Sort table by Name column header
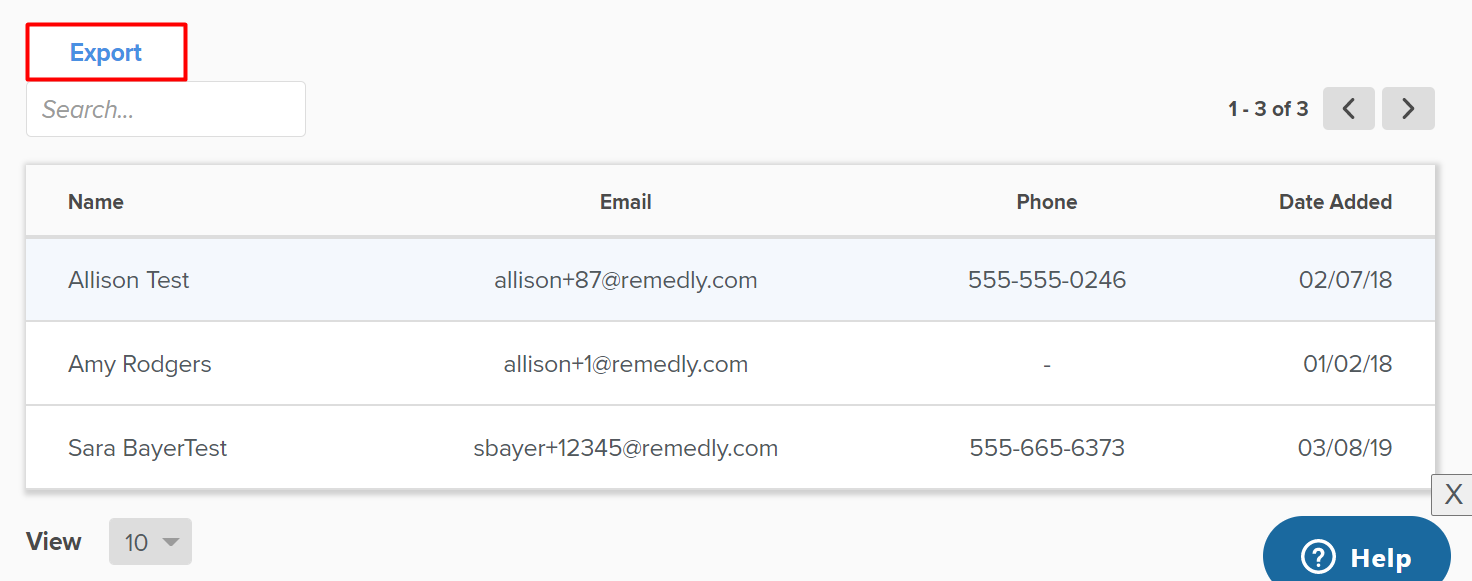The image size is (1472, 581). (x=96, y=202)
